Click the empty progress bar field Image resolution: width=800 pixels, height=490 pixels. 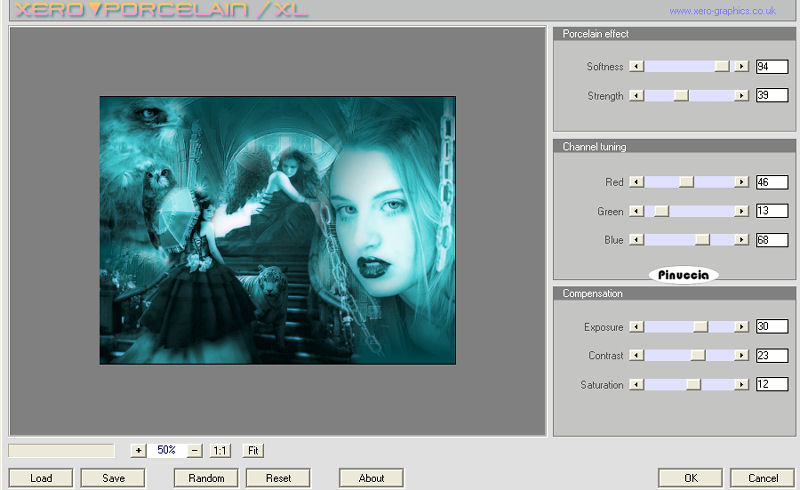(61, 451)
